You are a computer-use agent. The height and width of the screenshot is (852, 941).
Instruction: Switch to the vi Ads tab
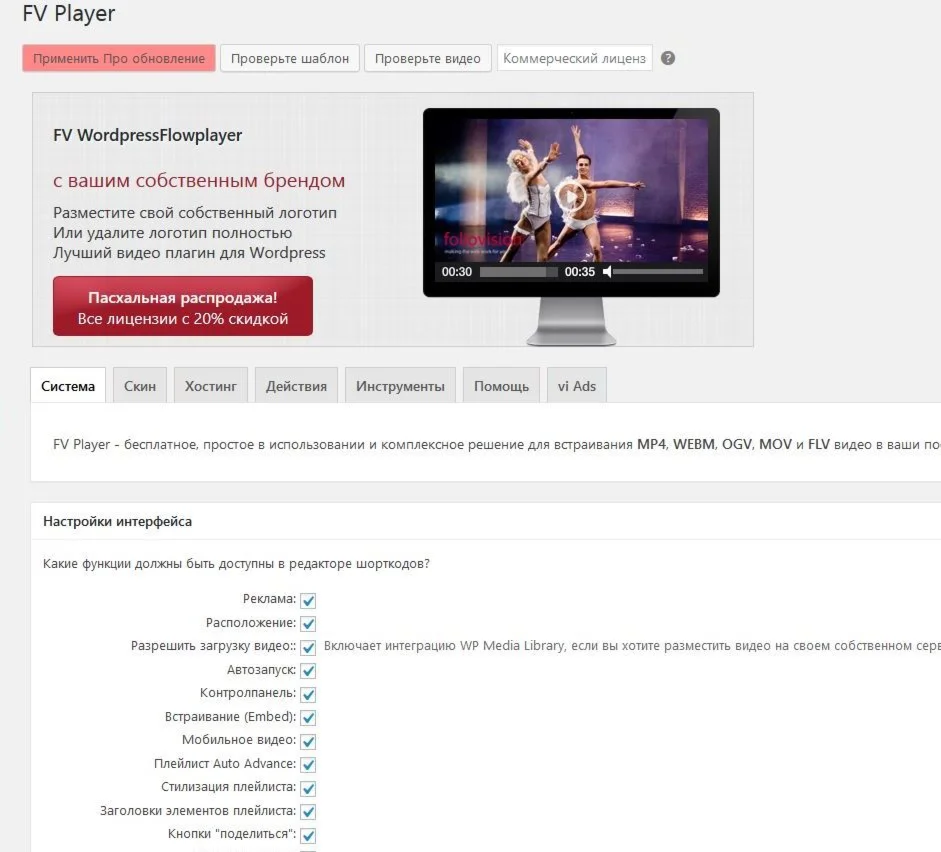(x=576, y=385)
